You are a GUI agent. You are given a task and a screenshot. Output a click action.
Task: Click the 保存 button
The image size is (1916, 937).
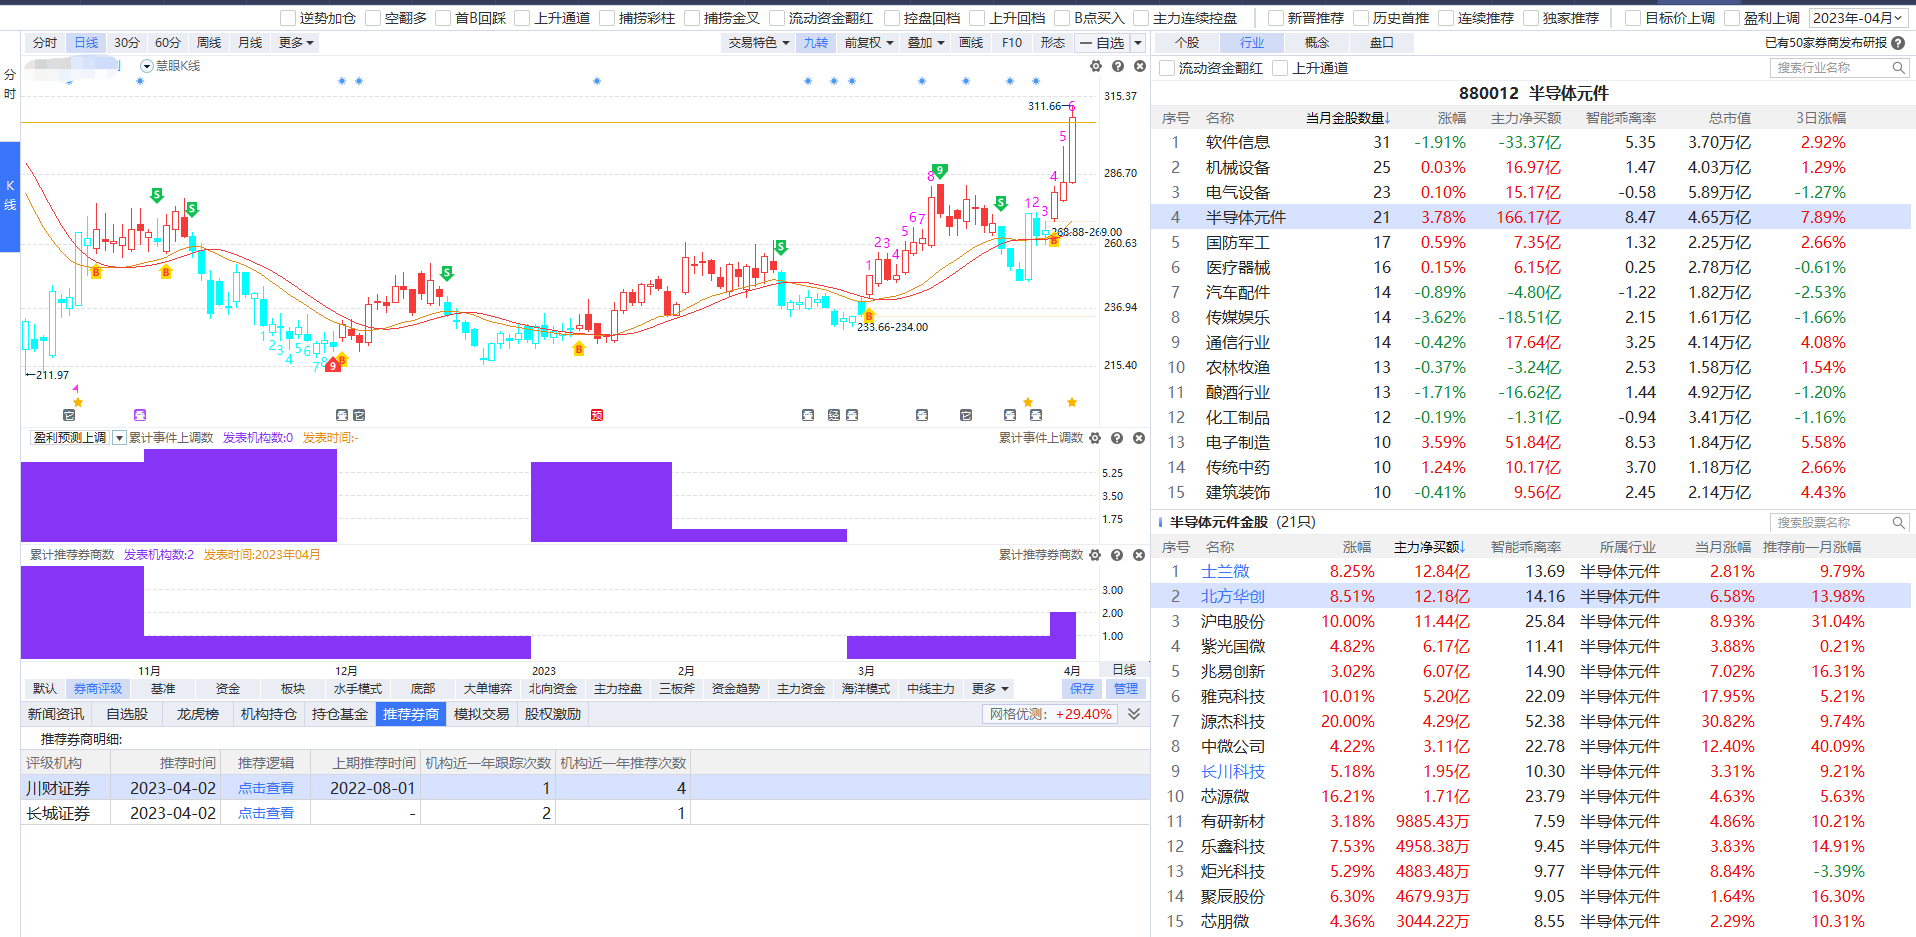click(1082, 689)
